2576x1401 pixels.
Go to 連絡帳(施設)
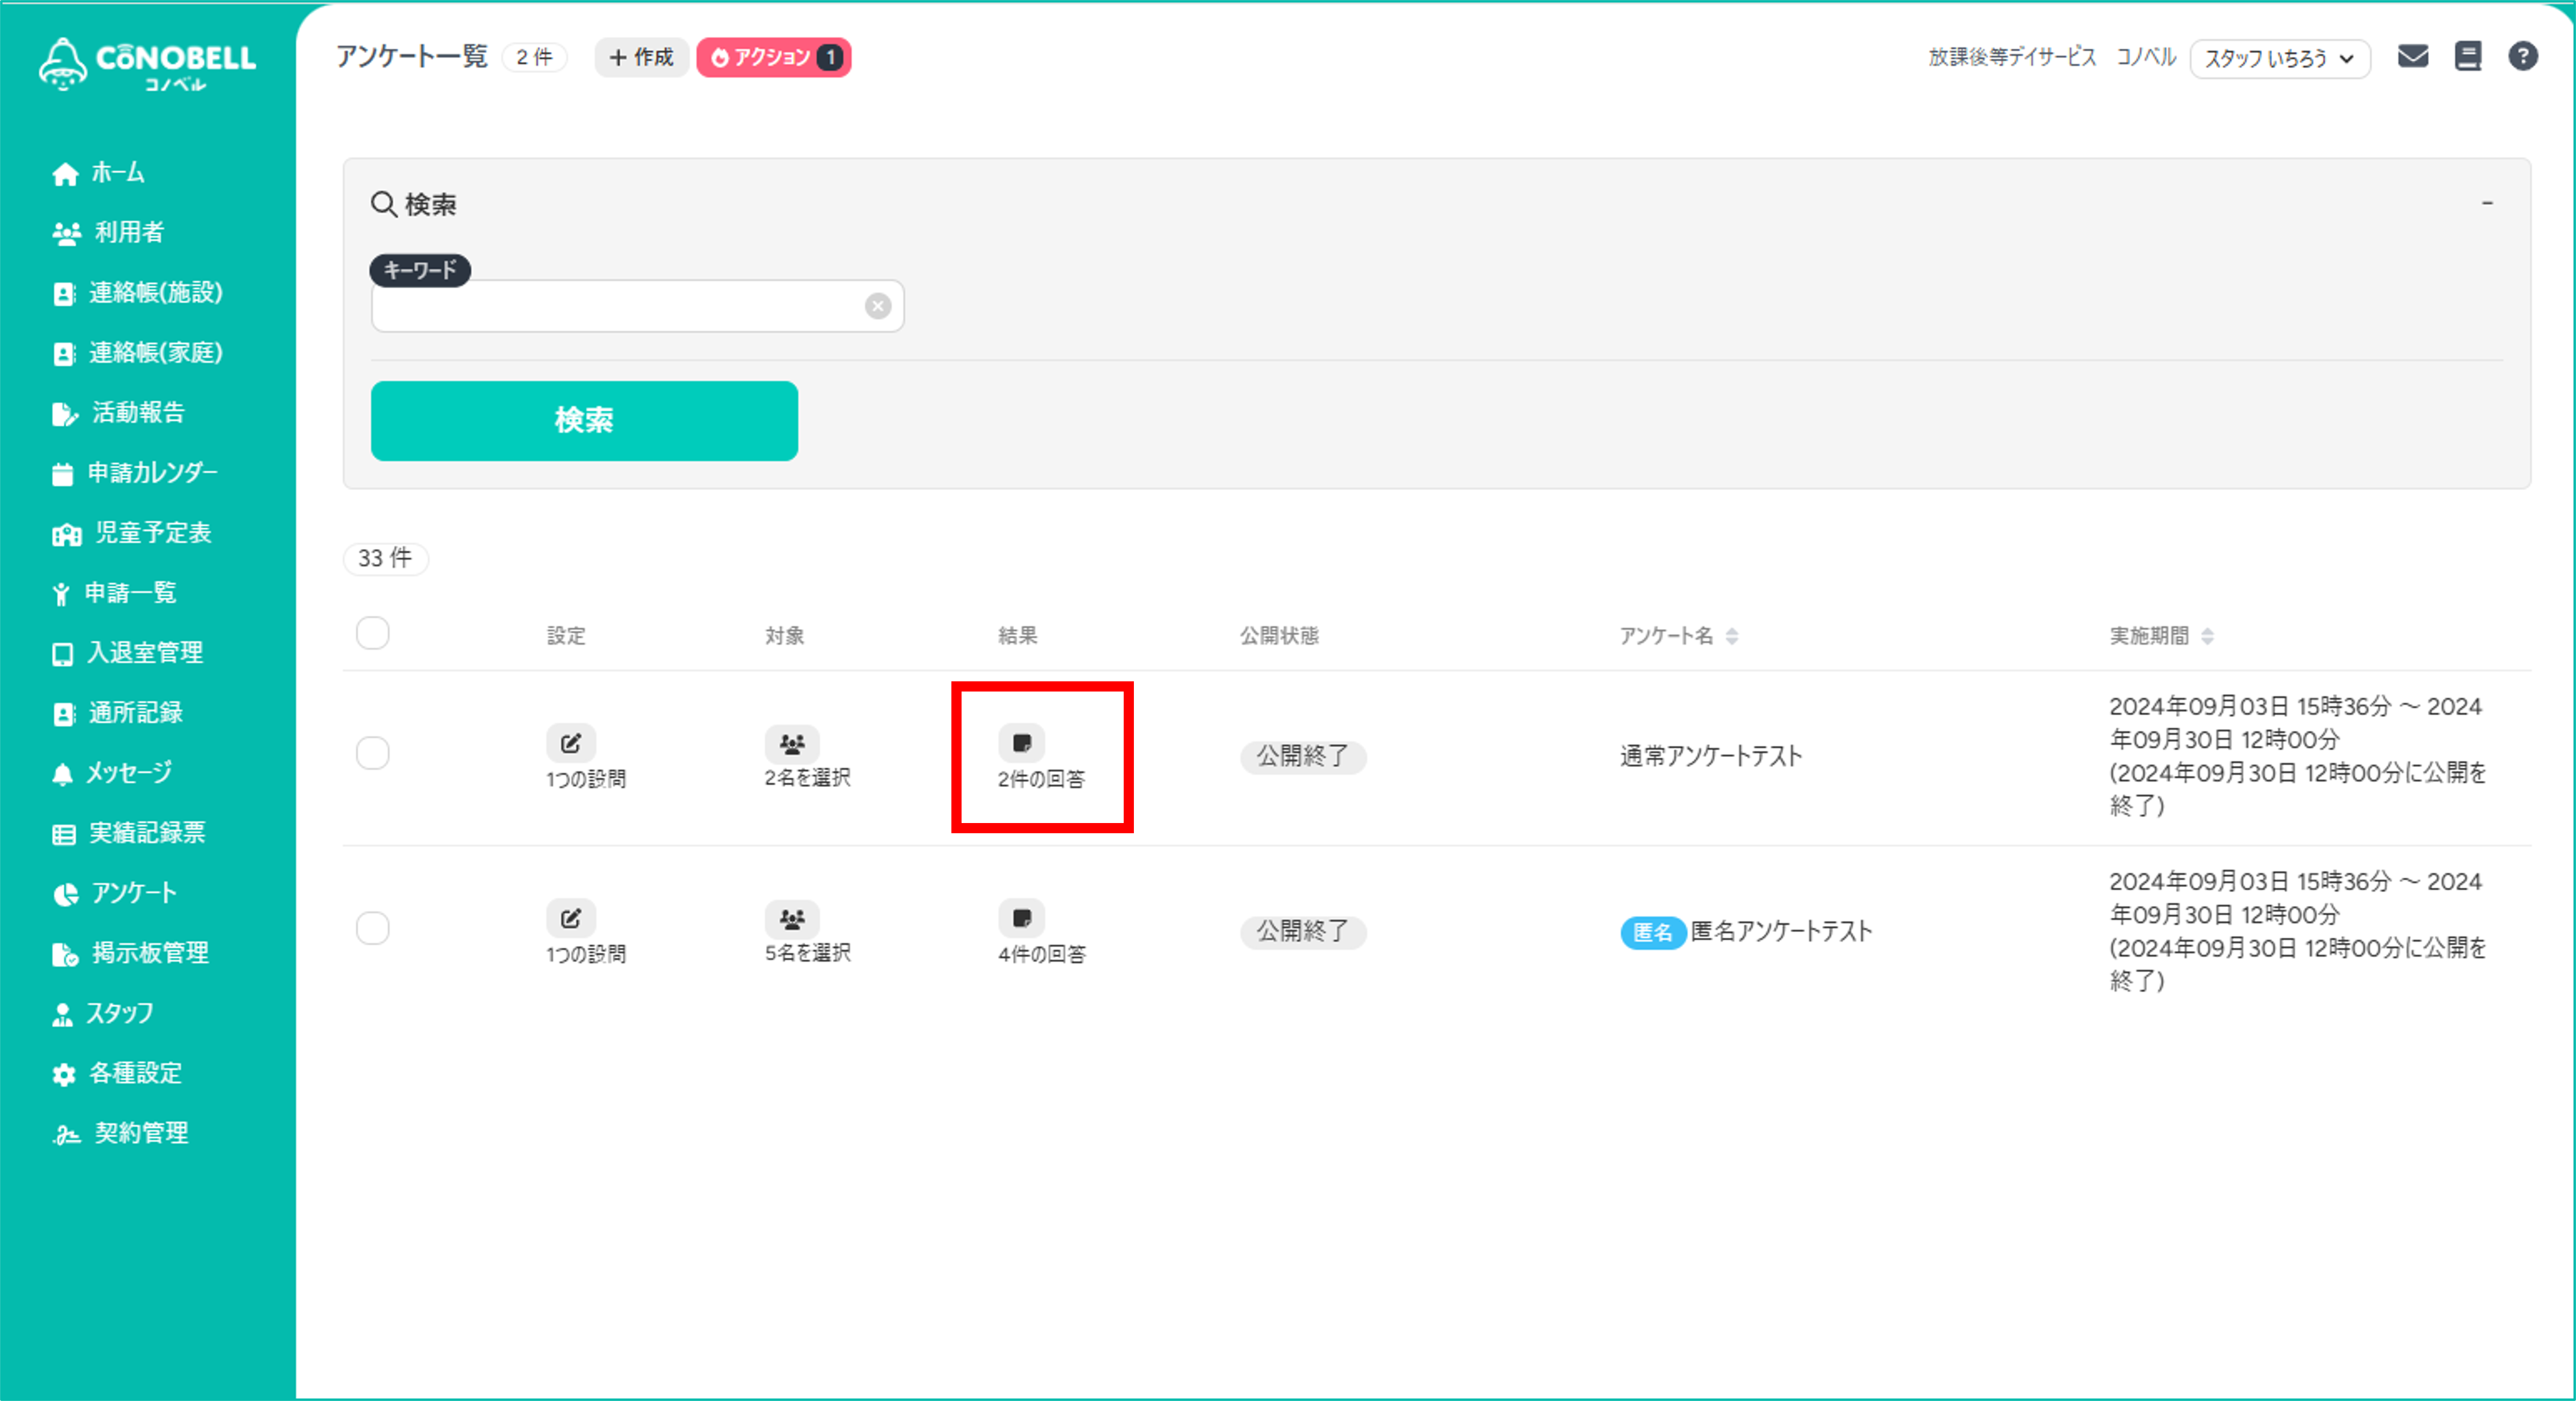pos(137,293)
